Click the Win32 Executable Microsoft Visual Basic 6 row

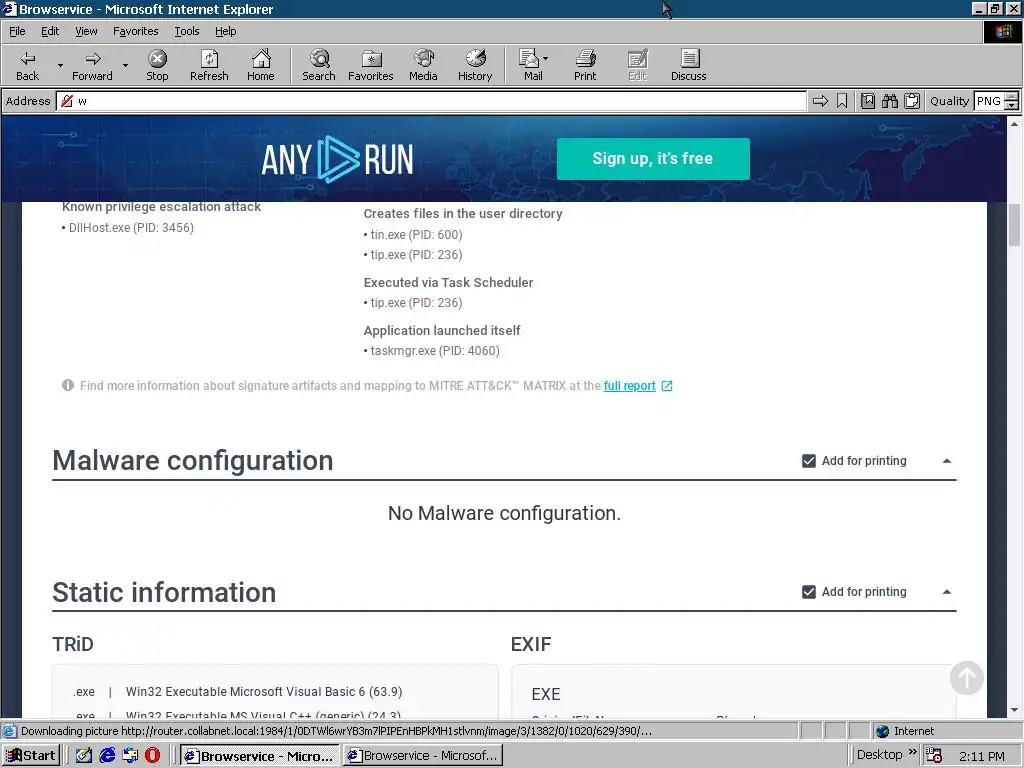click(x=238, y=692)
